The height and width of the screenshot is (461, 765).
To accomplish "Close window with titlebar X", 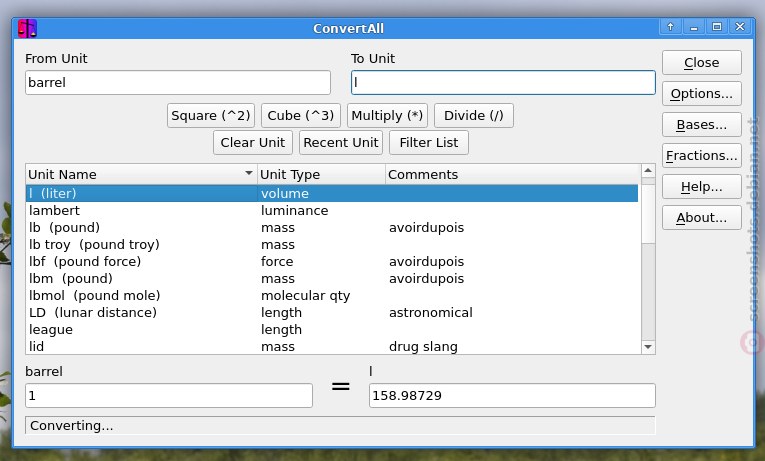I will [x=740, y=27].
